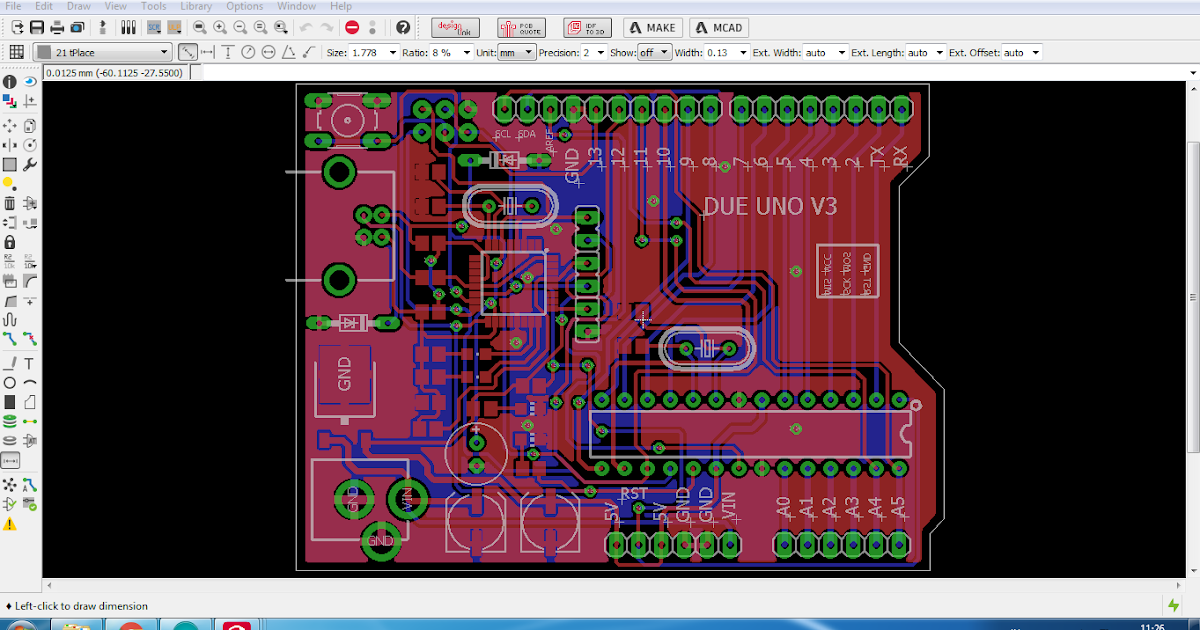Select the vertical dimension type option
The width and height of the screenshot is (1200, 630).
[228, 52]
